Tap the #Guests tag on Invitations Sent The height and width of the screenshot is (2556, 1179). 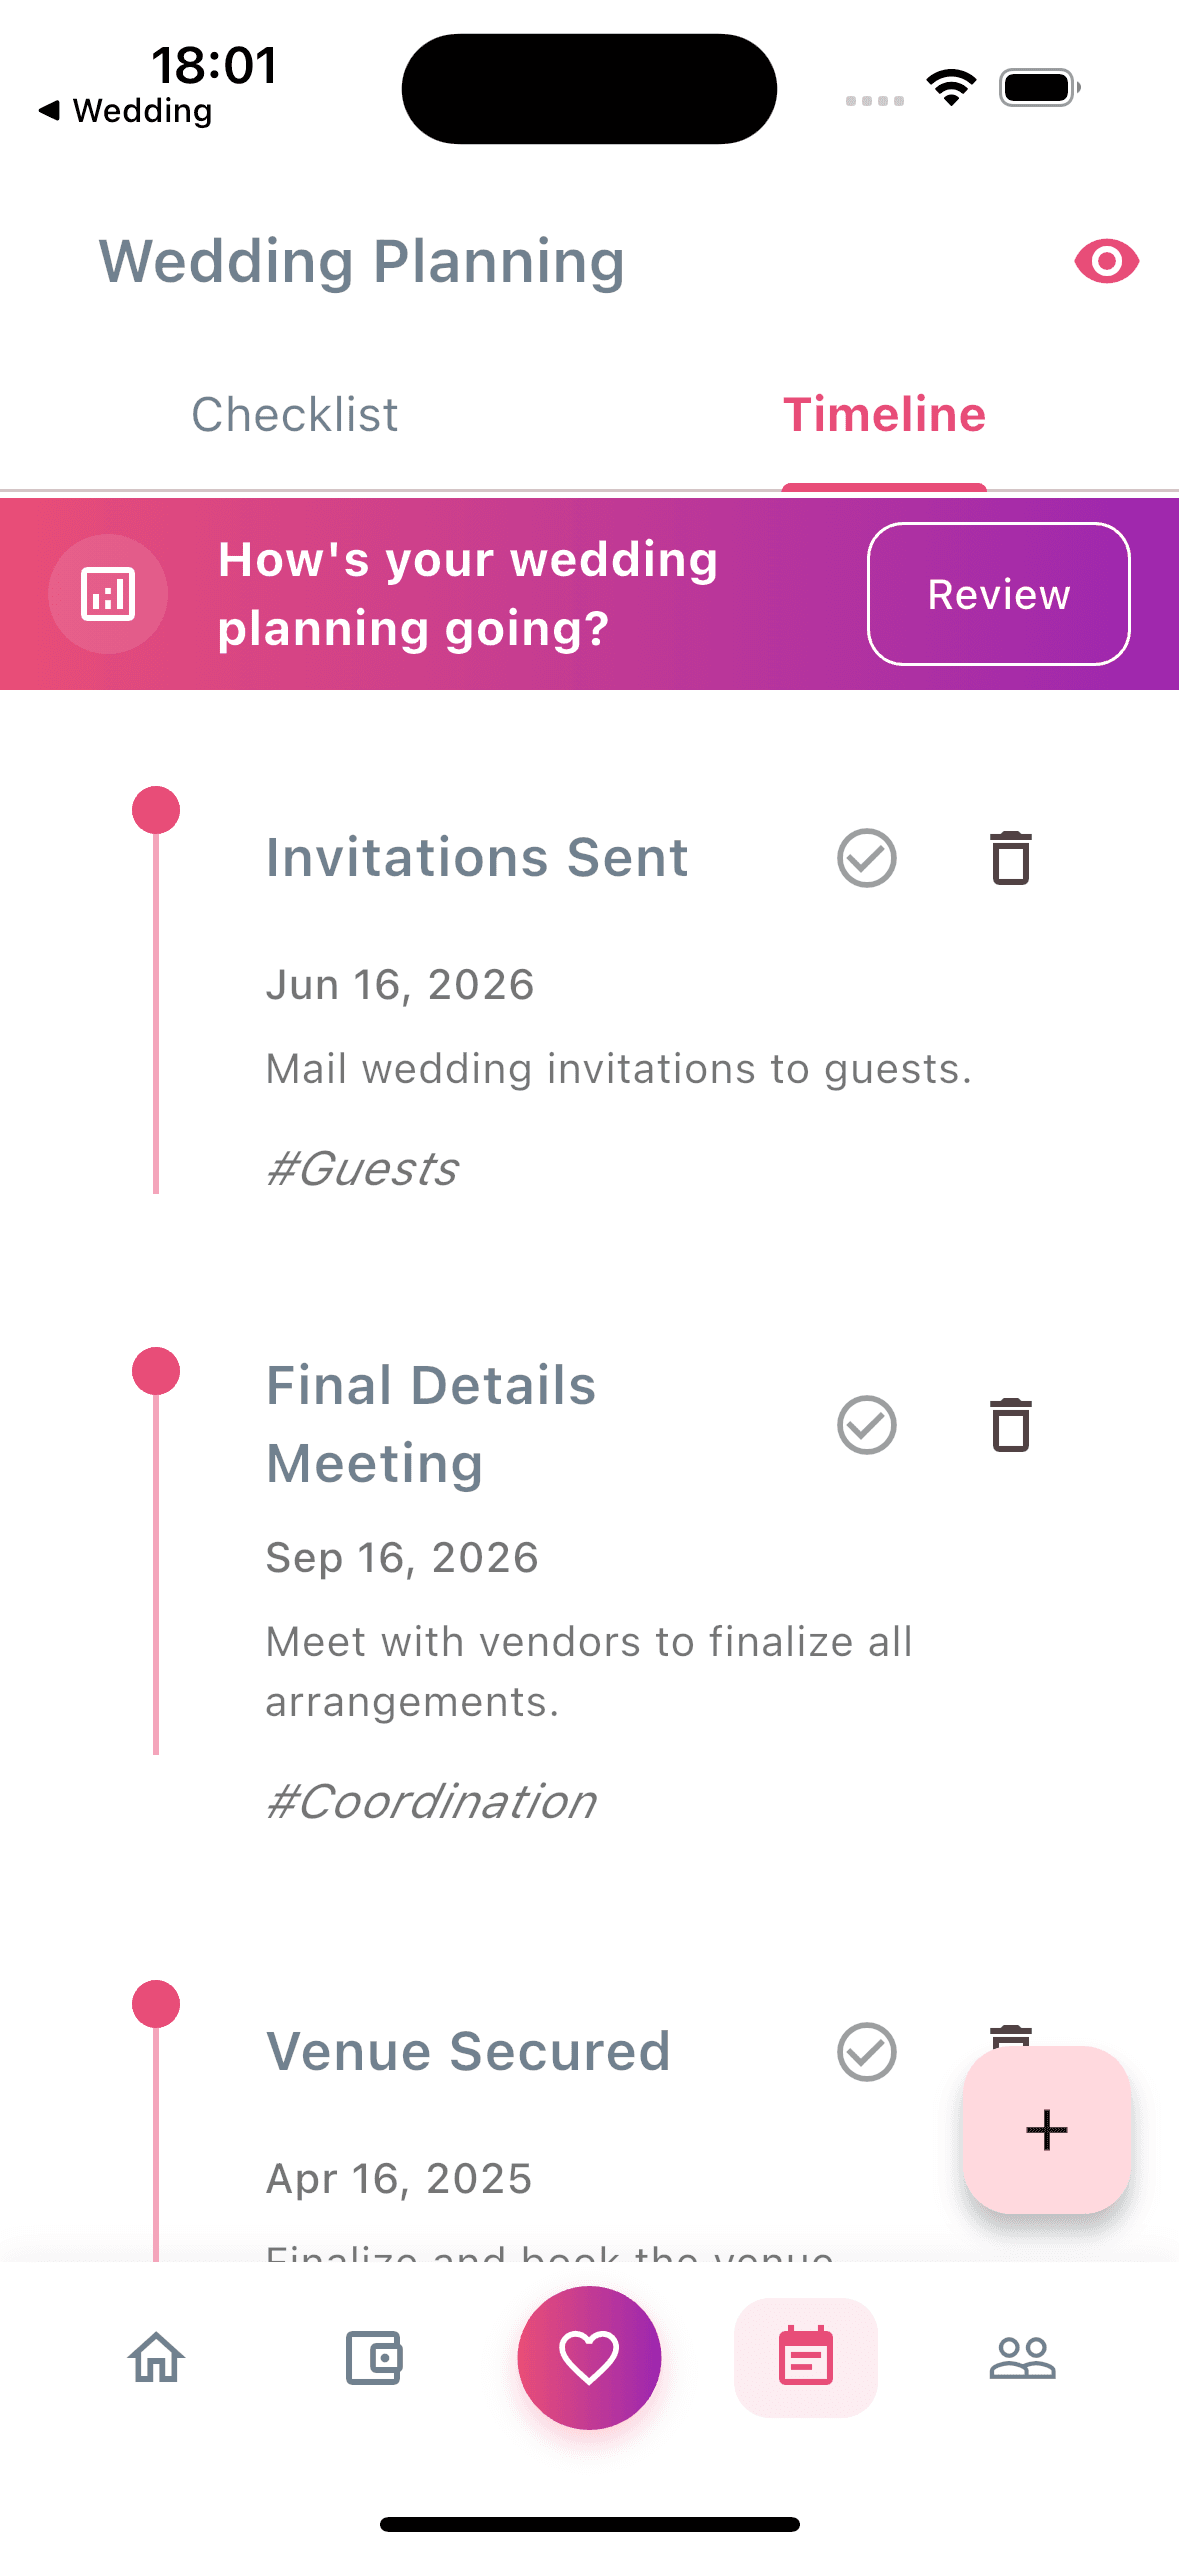360,1168
